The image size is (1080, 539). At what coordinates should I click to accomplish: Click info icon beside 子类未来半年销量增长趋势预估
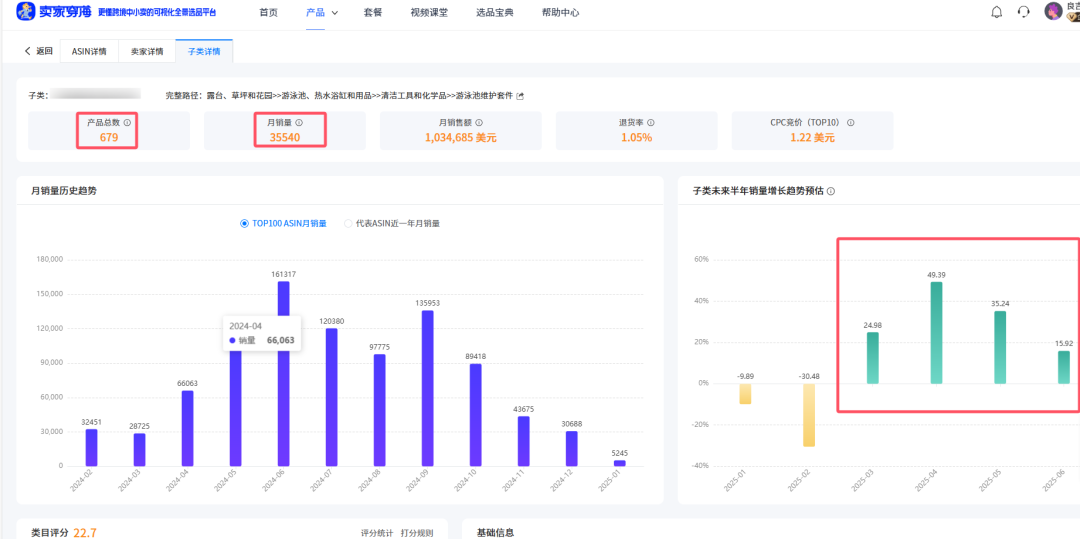[831, 191]
